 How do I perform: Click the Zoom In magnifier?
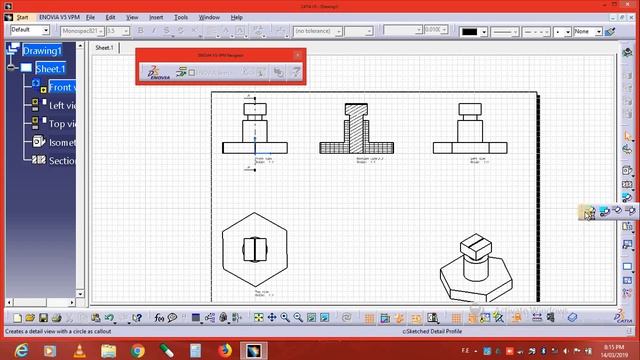tap(285, 318)
